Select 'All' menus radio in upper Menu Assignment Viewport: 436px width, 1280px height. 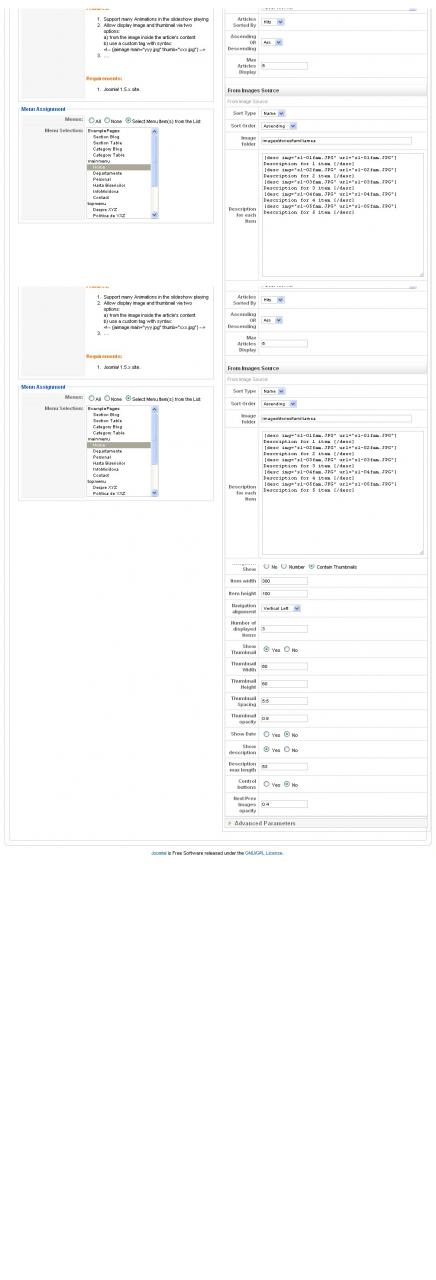[91, 120]
